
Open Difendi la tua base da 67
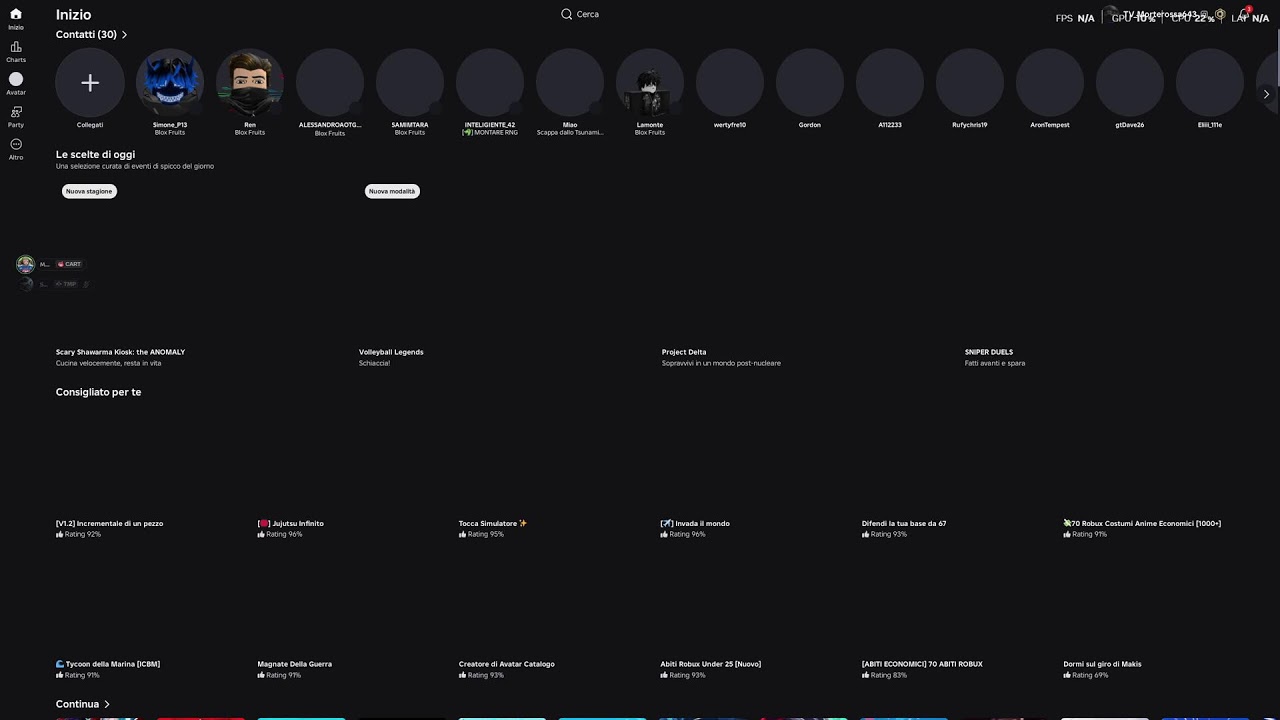(904, 523)
